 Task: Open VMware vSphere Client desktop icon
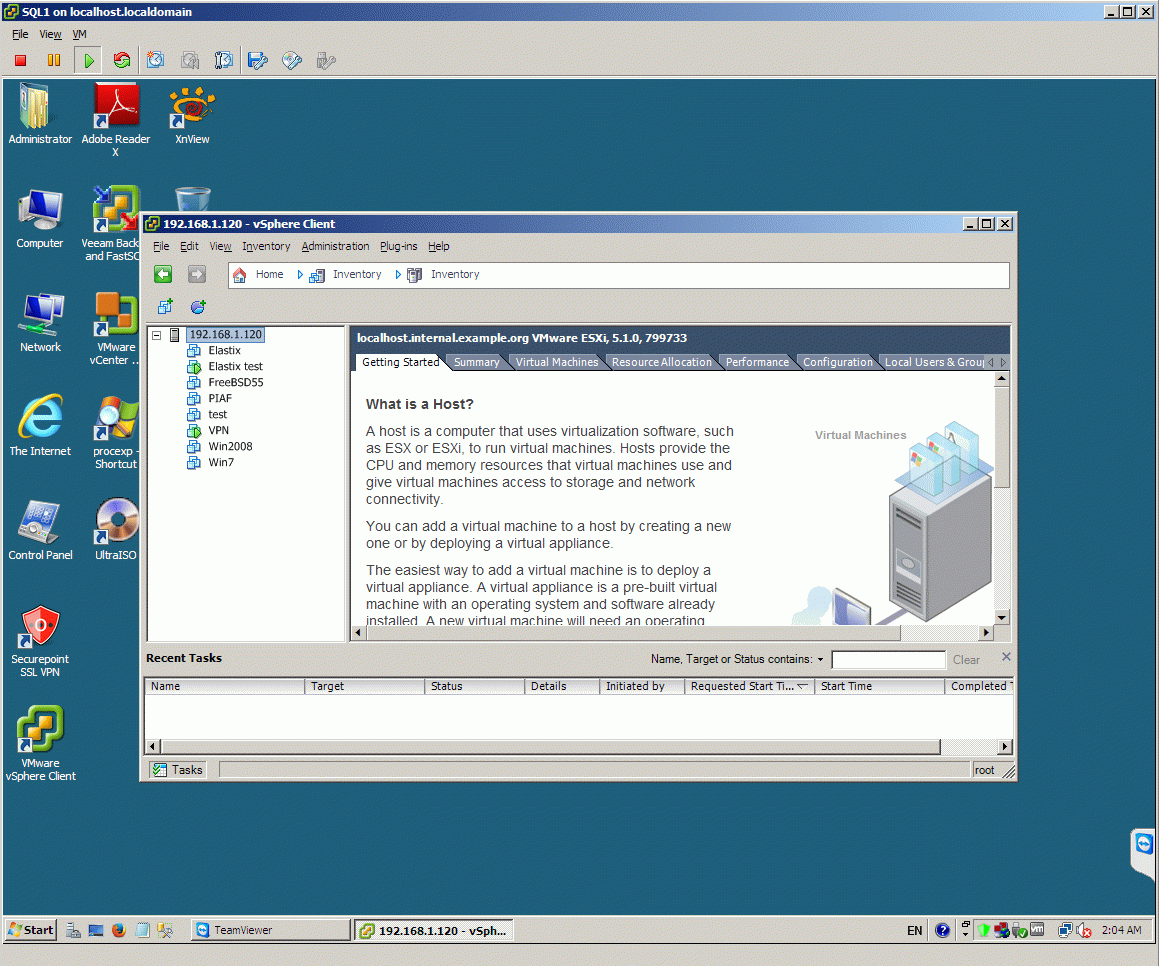click(40, 743)
